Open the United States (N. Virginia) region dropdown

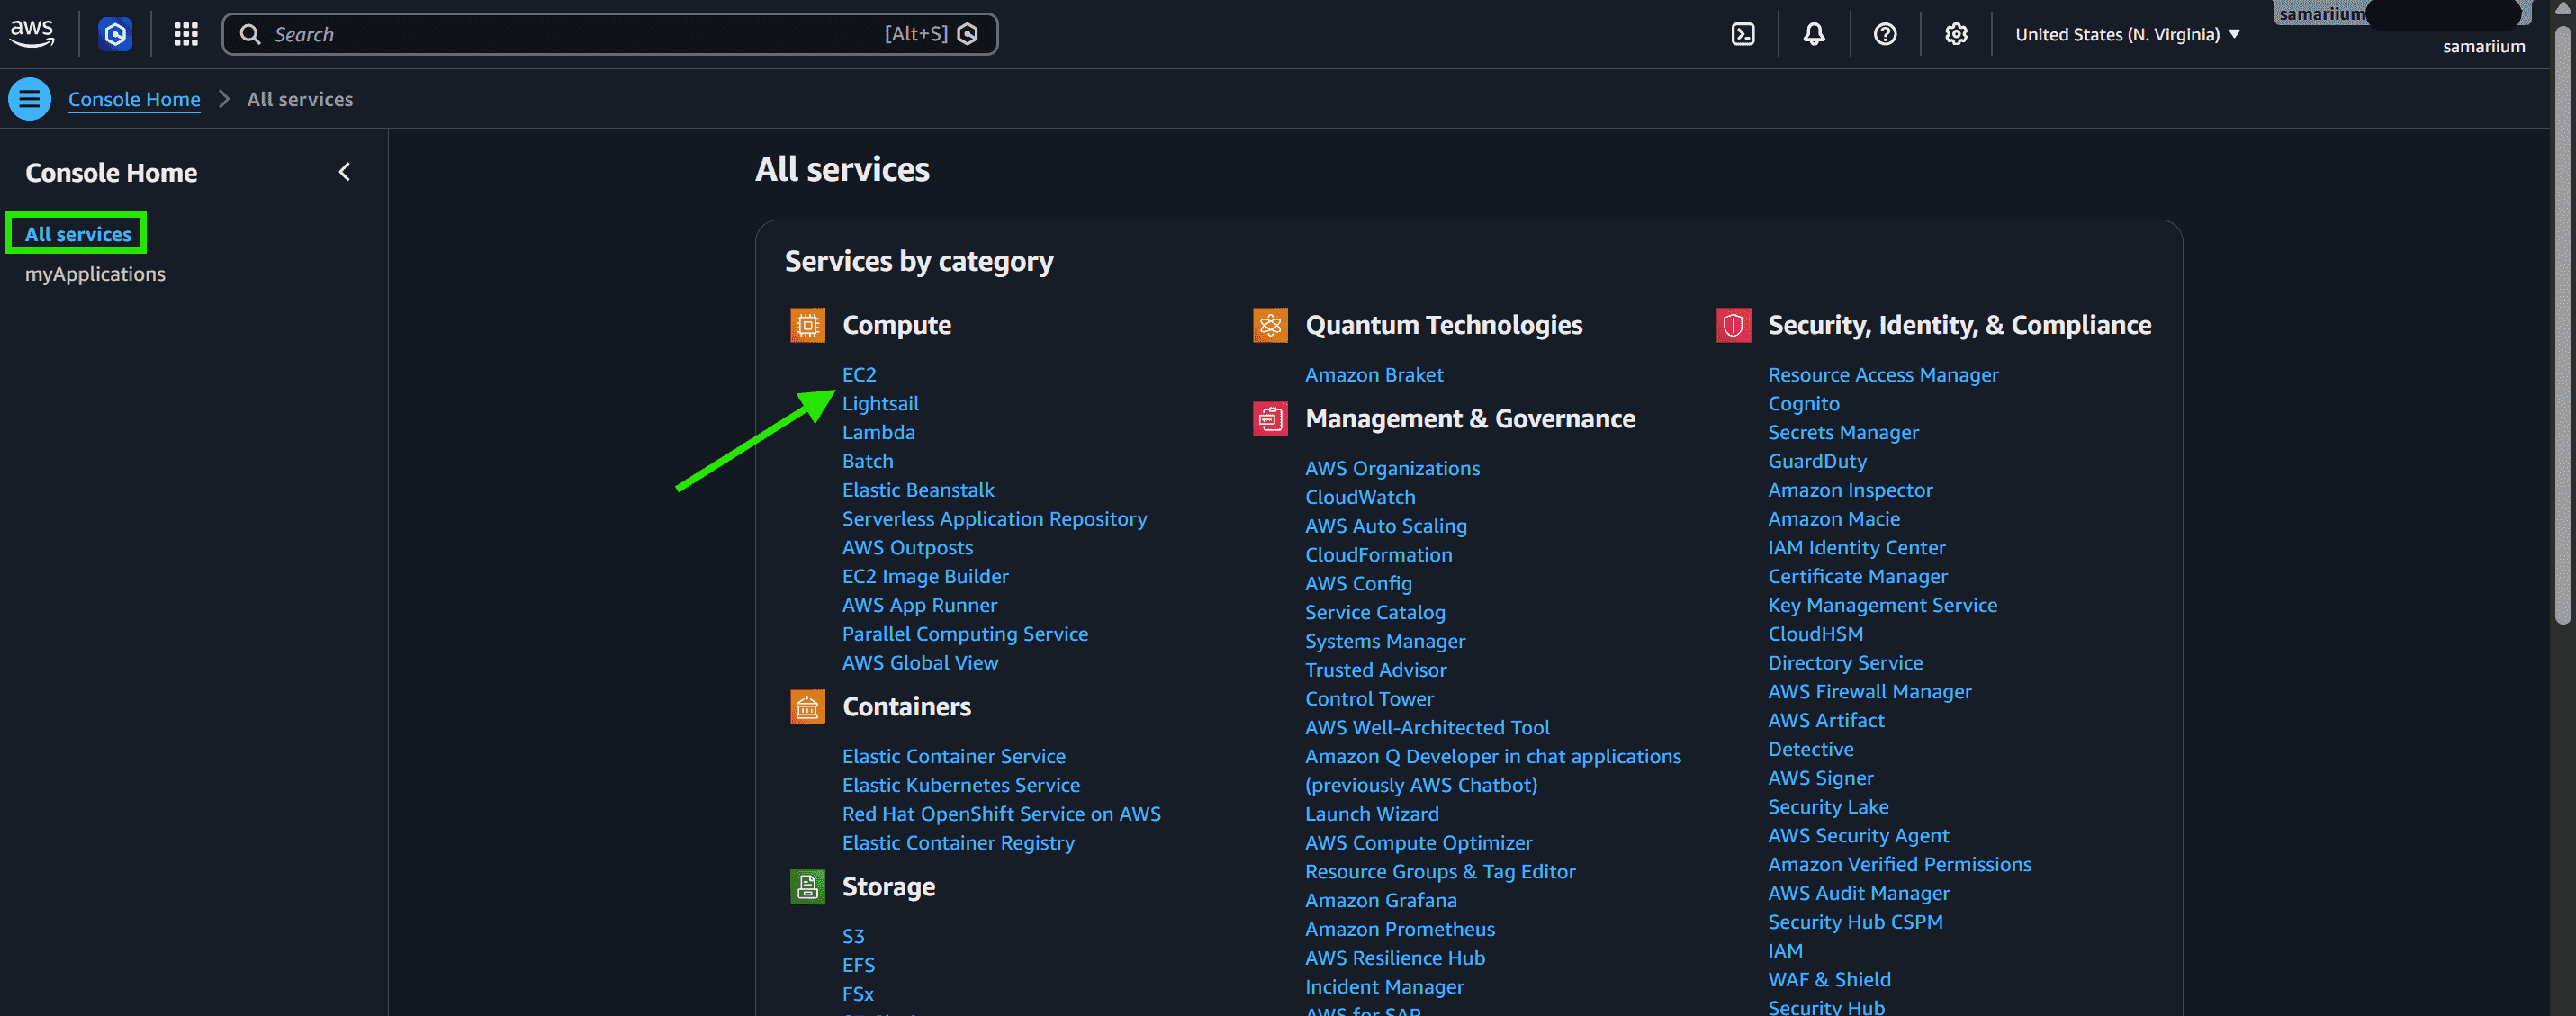[x=2127, y=35]
